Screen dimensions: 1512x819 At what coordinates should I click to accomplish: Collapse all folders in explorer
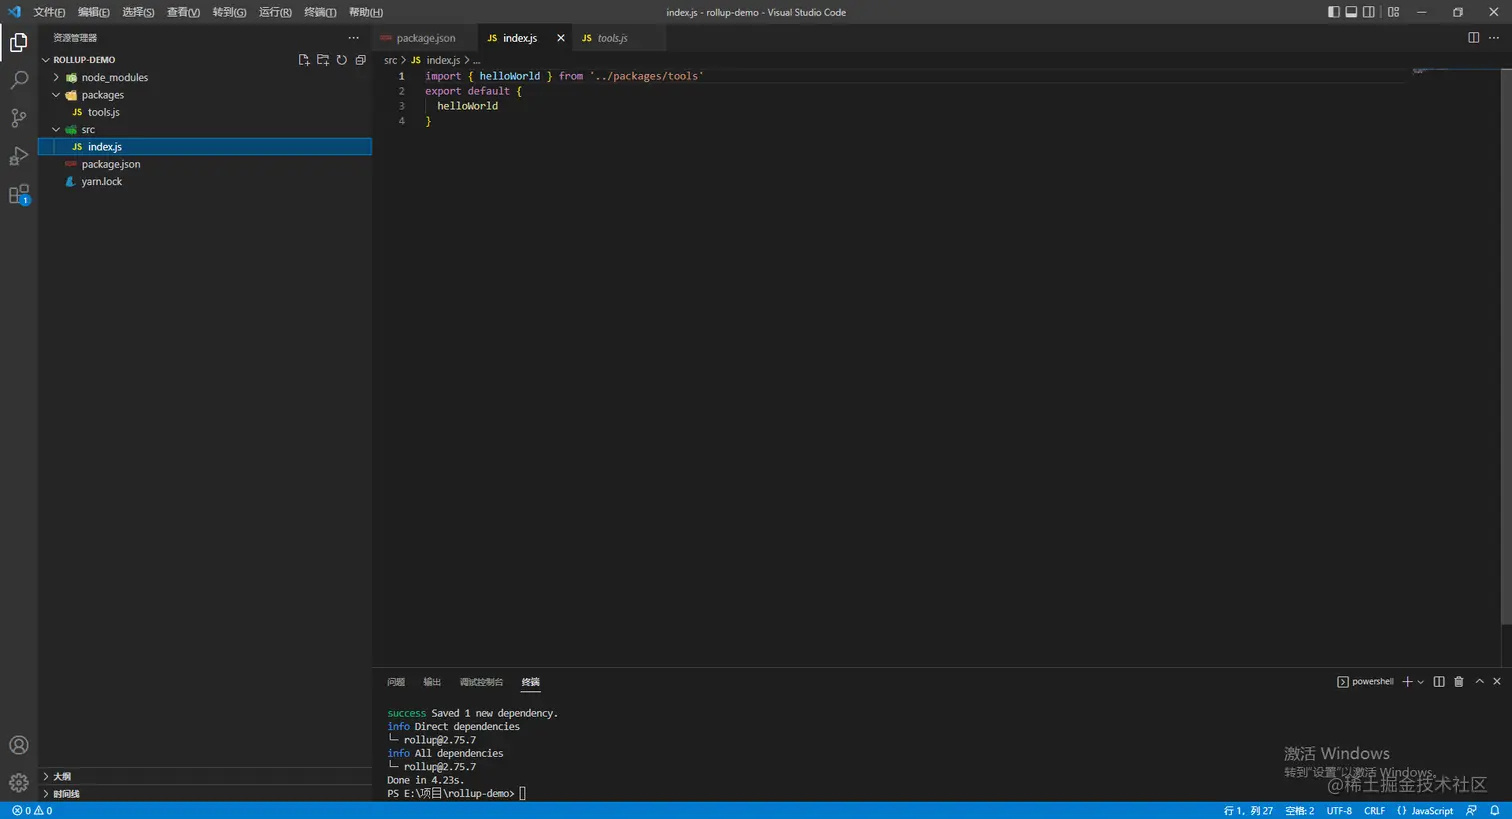[360, 60]
